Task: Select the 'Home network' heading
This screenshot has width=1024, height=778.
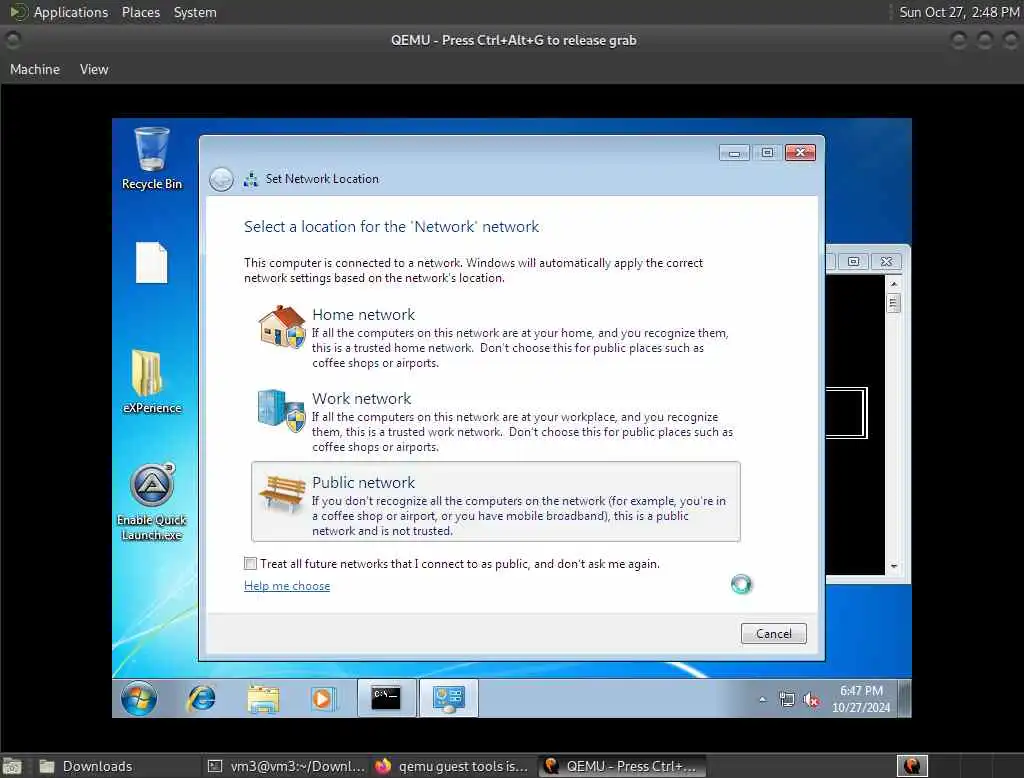Action: [363, 314]
